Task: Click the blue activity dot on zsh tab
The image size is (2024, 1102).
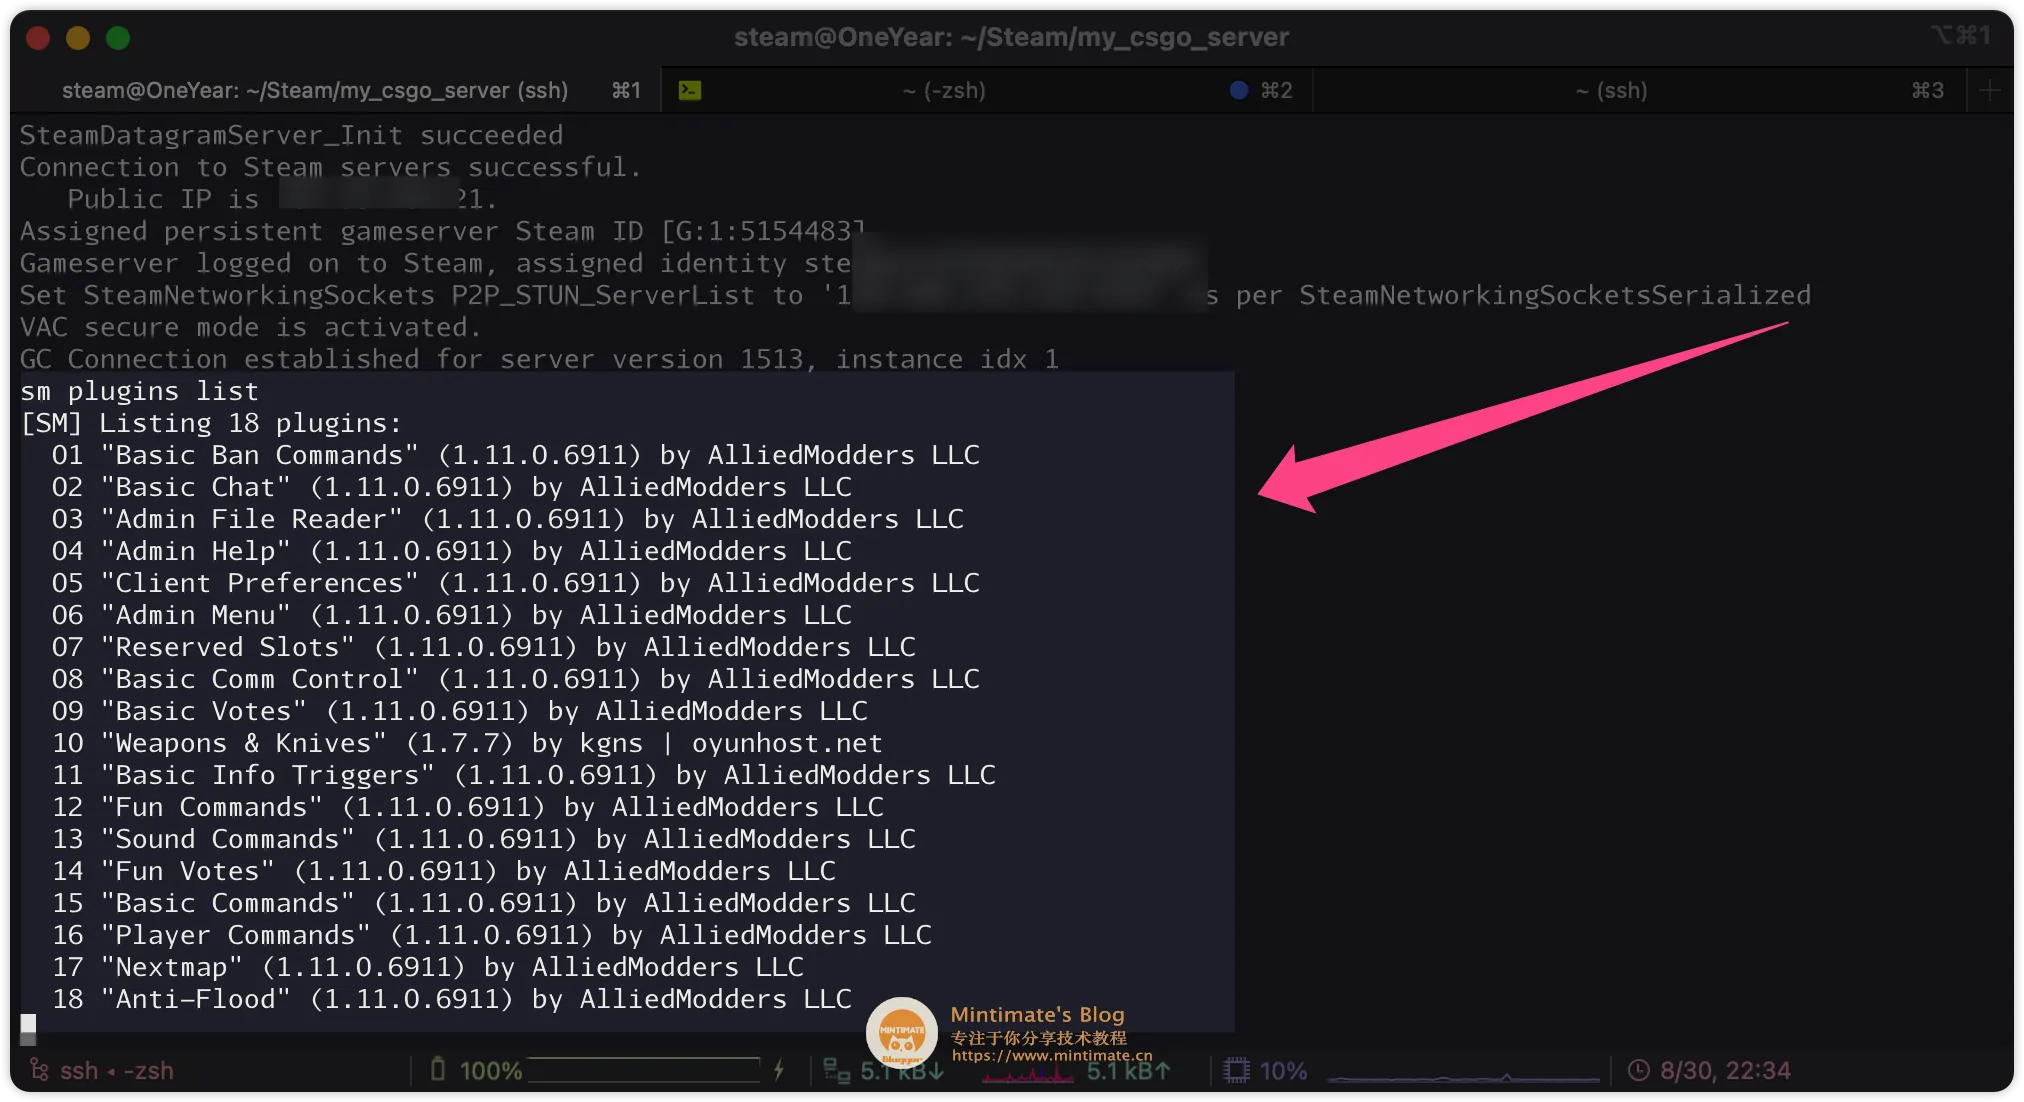Action: point(1239,90)
